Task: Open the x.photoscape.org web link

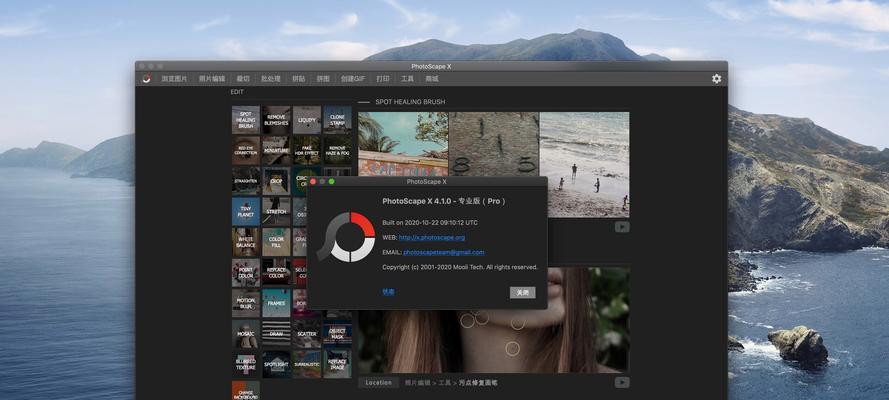Action: pos(432,237)
